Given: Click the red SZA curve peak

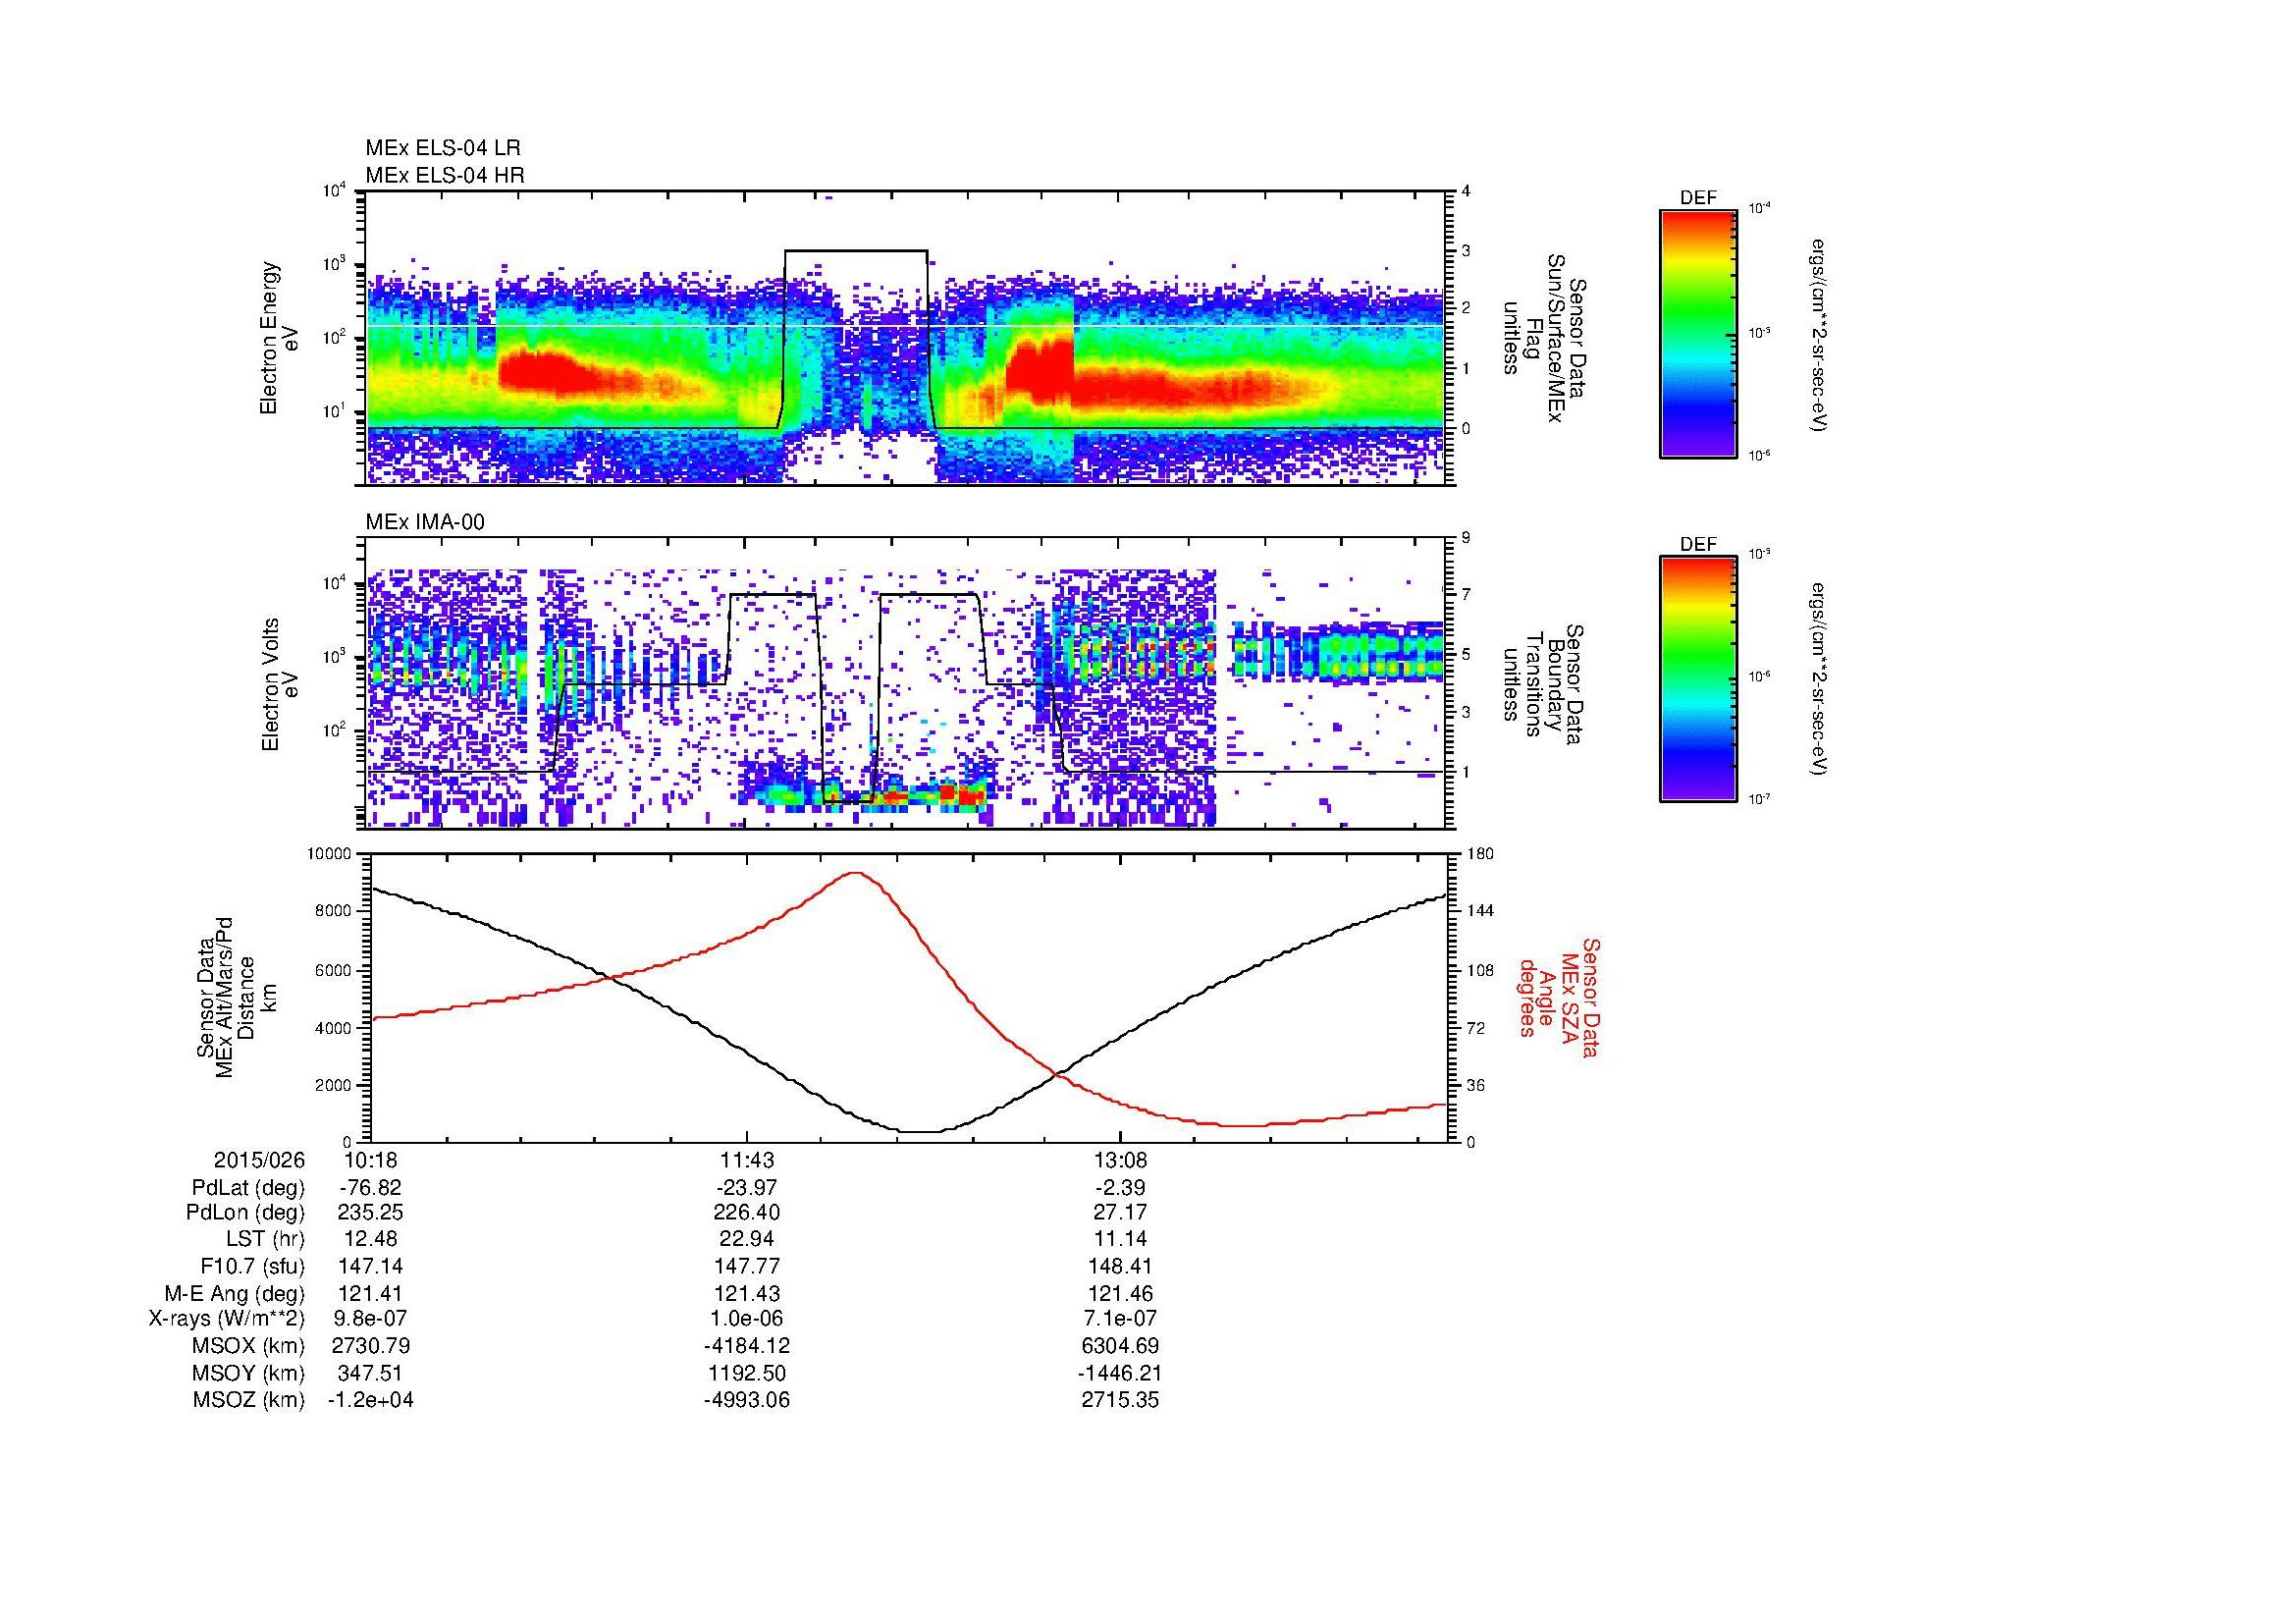Looking at the screenshot, I should [857, 873].
